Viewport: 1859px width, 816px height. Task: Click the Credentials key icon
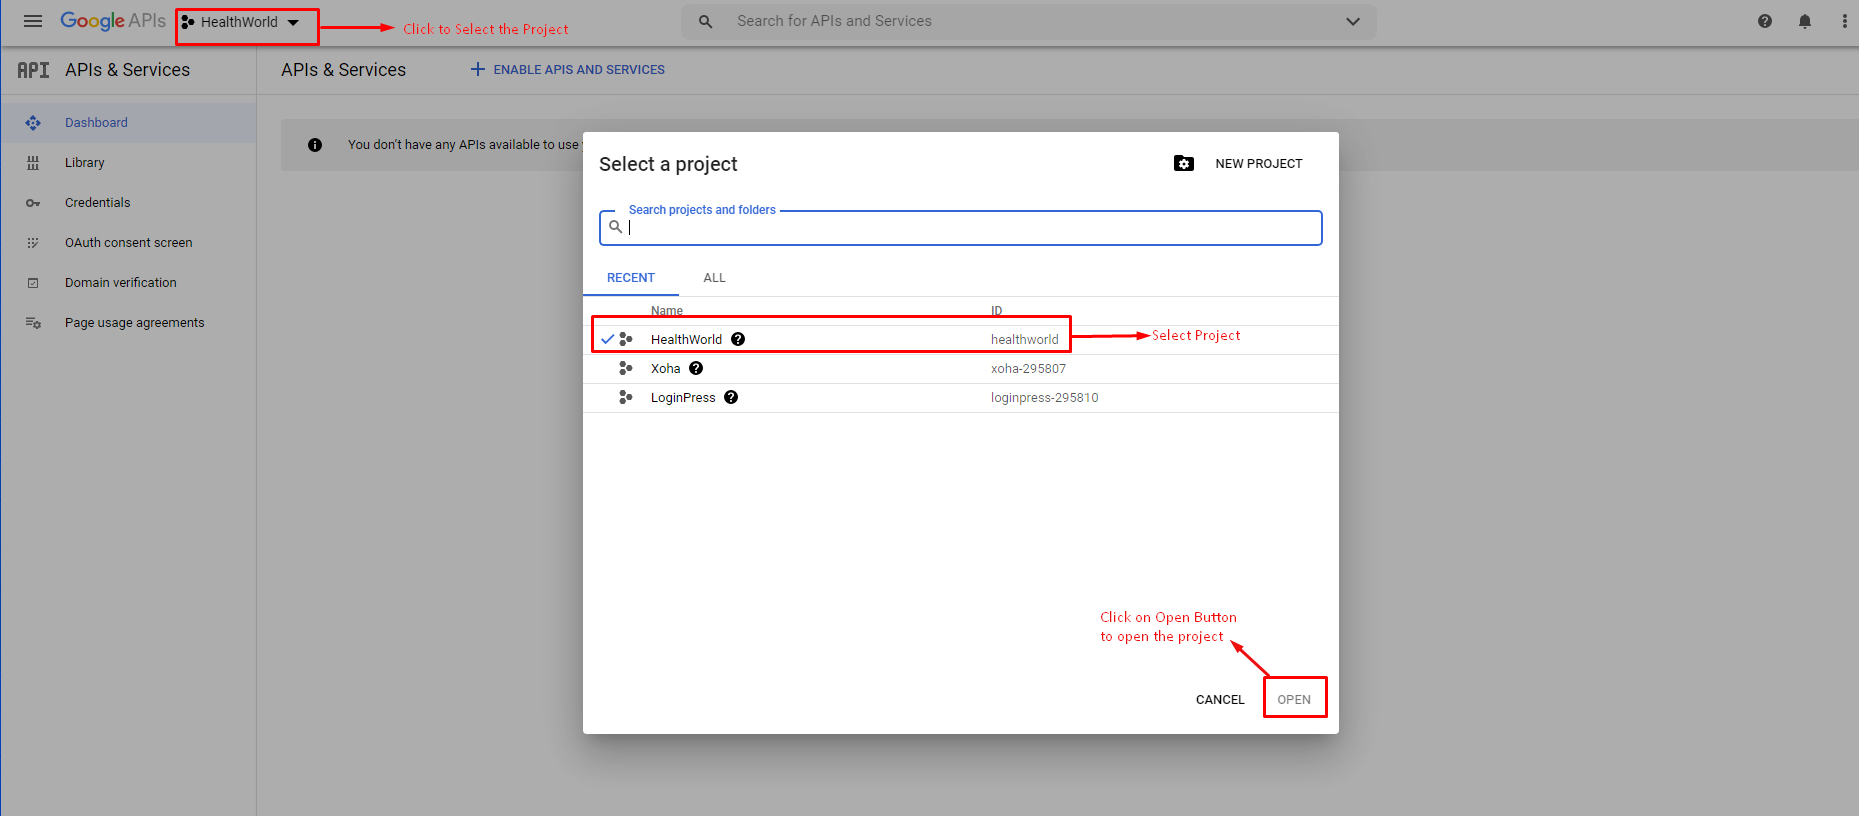click(x=33, y=203)
